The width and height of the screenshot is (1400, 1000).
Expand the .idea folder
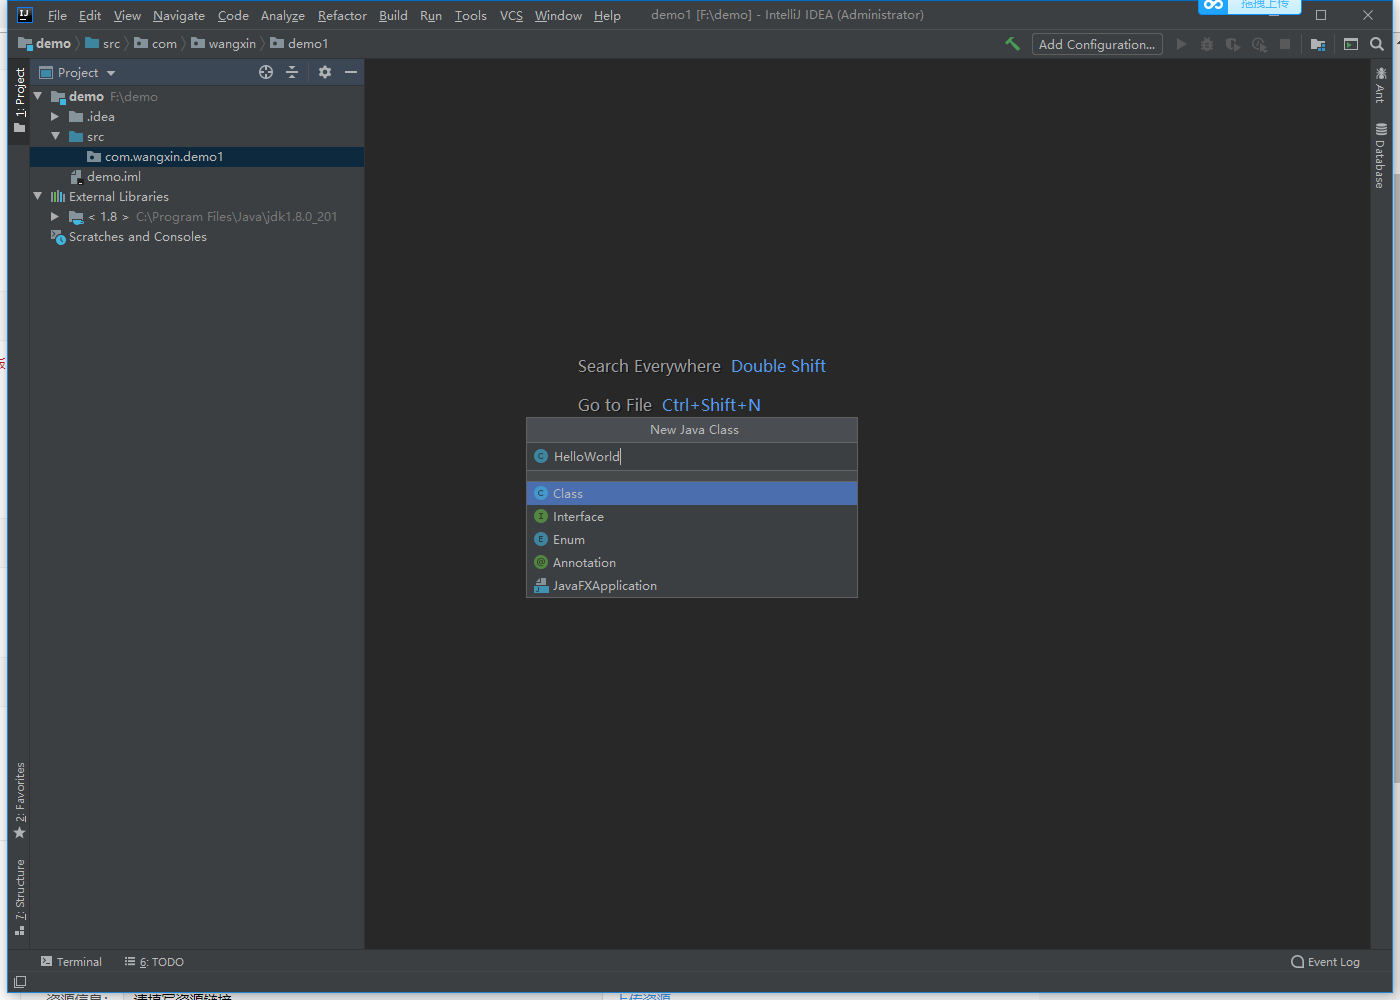(x=56, y=117)
